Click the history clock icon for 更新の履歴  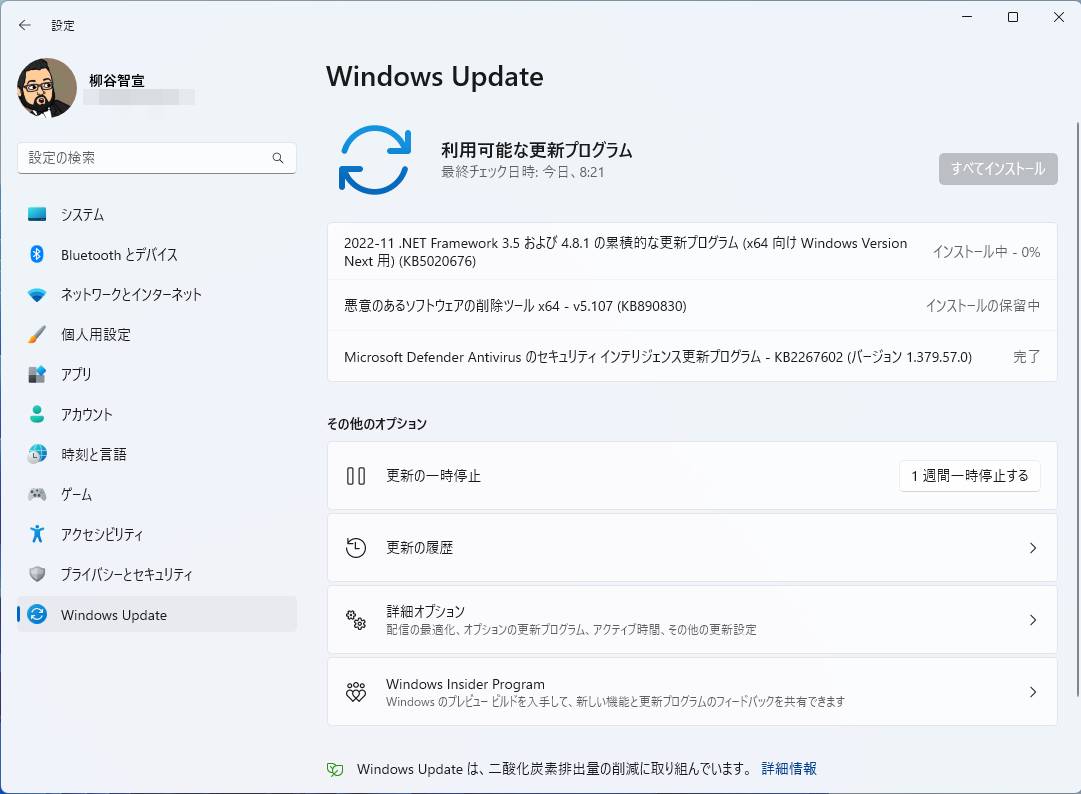coord(356,548)
